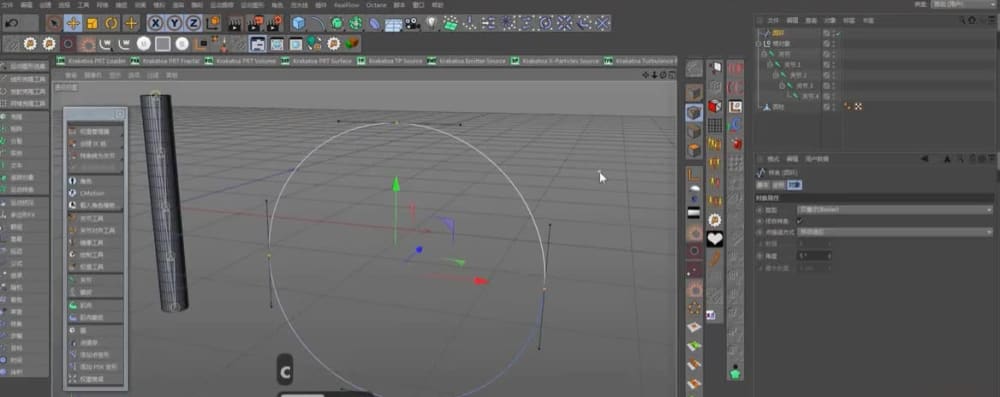Click the object manager search icon
This screenshot has height=397, width=1000.
(962, 20)
